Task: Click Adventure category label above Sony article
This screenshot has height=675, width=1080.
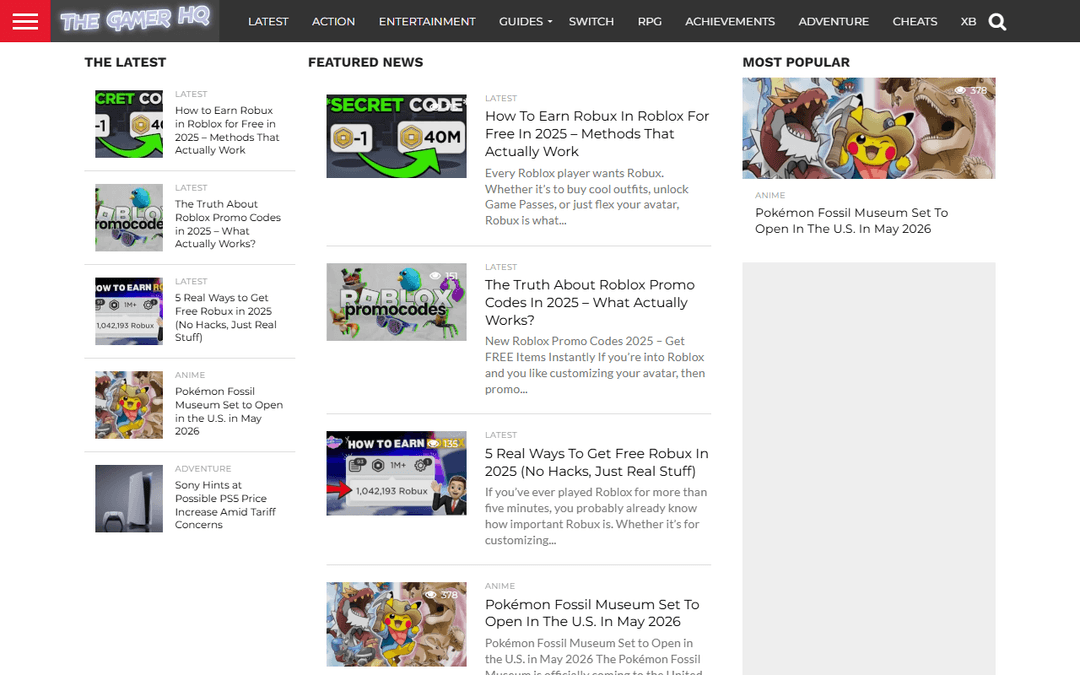Action: tap(203, 468)
